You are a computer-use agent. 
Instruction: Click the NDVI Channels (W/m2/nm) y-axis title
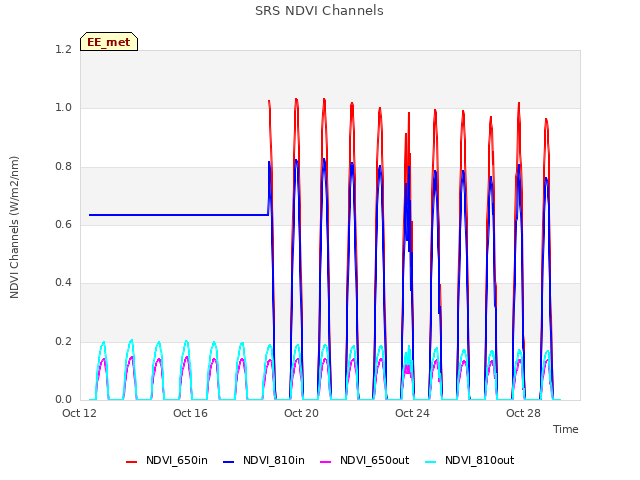pyautogui.click(x=14, y=227)
